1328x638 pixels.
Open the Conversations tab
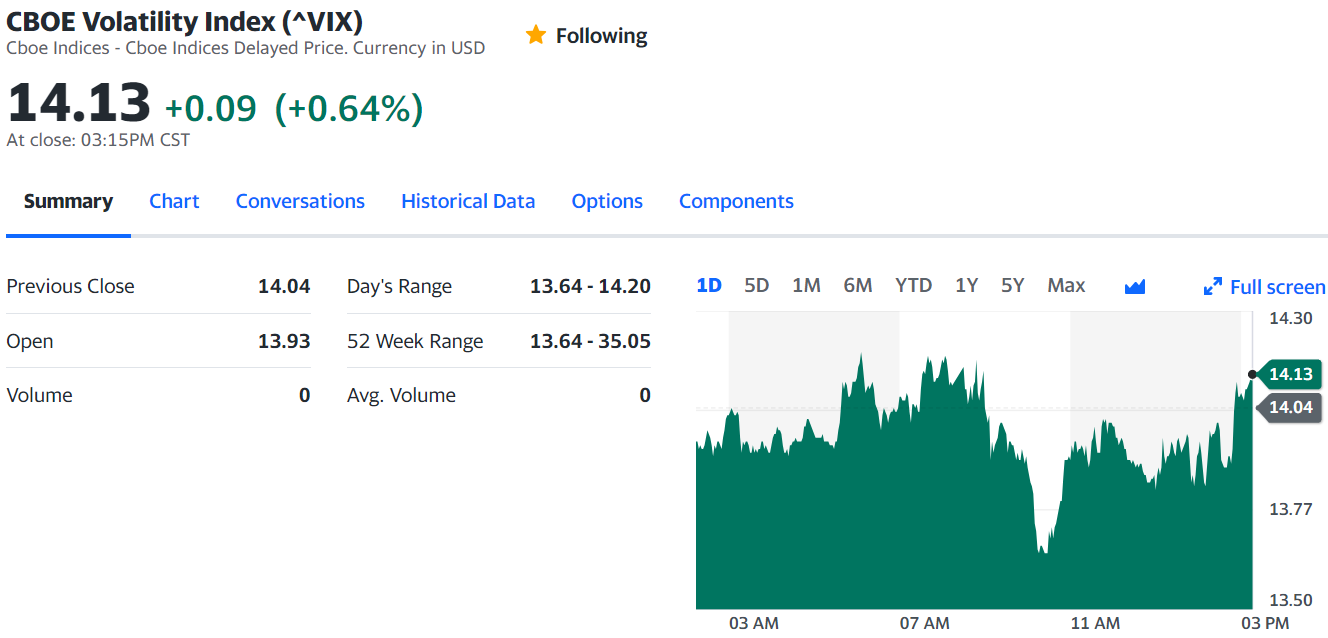click(x=300, y=201)
